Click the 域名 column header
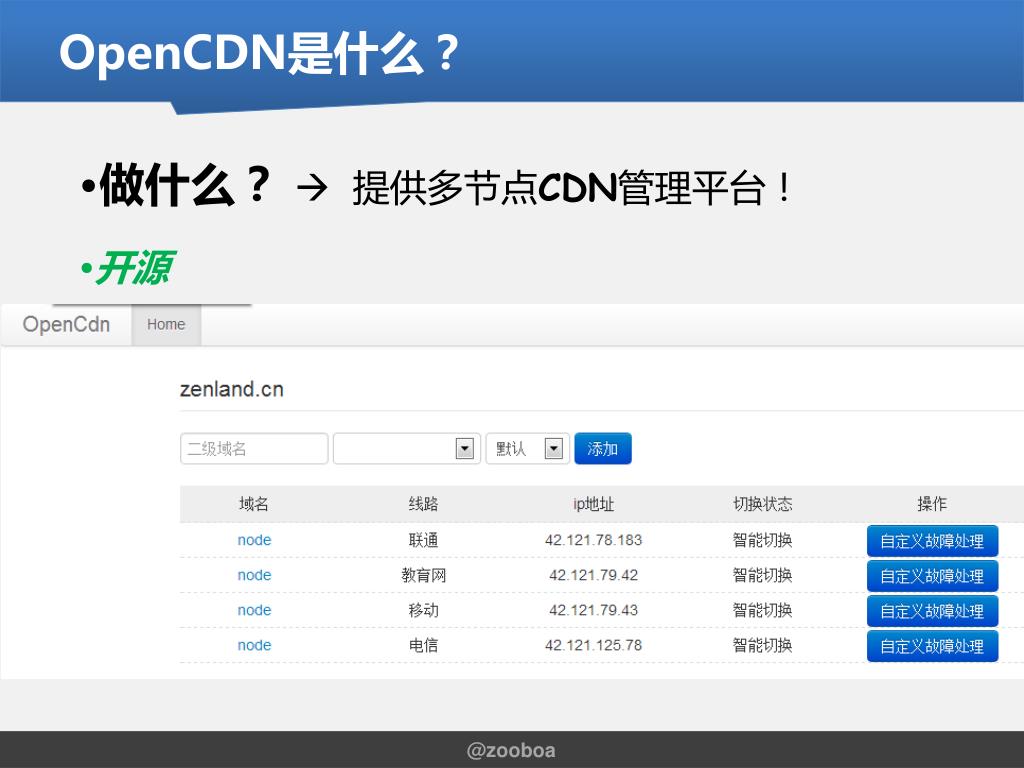The image size is (1024, 768). click(254, 504)
